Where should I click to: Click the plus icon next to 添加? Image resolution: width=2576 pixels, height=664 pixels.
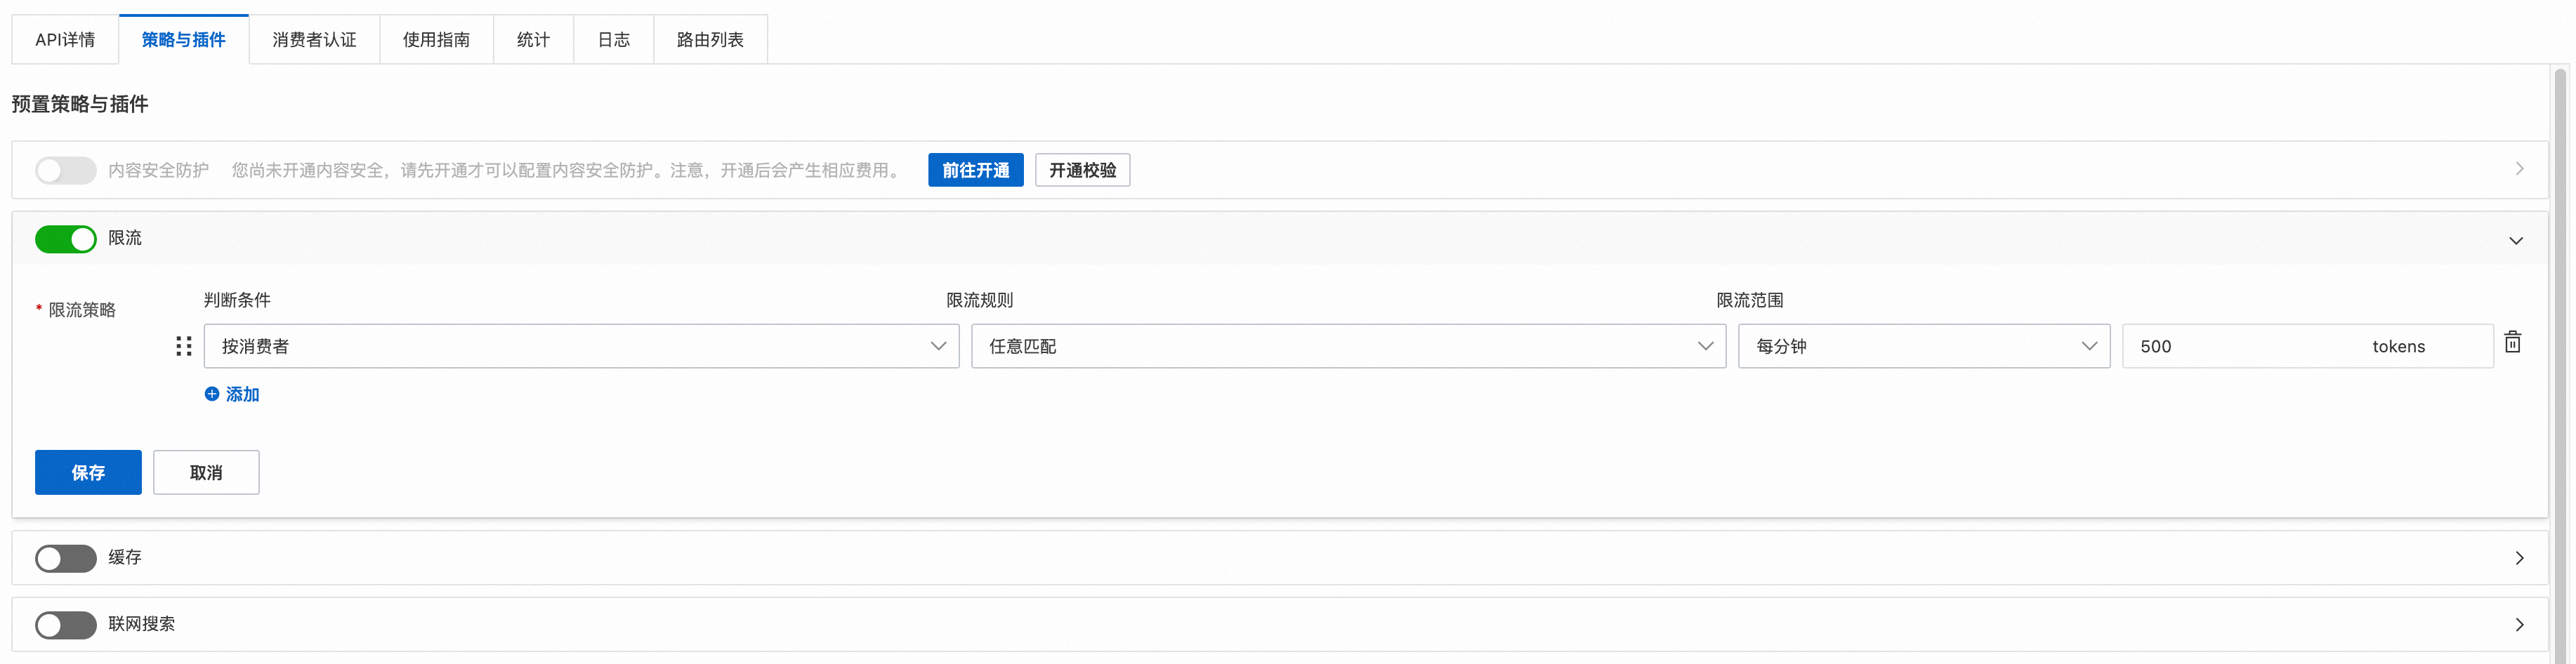pos(212,394)
